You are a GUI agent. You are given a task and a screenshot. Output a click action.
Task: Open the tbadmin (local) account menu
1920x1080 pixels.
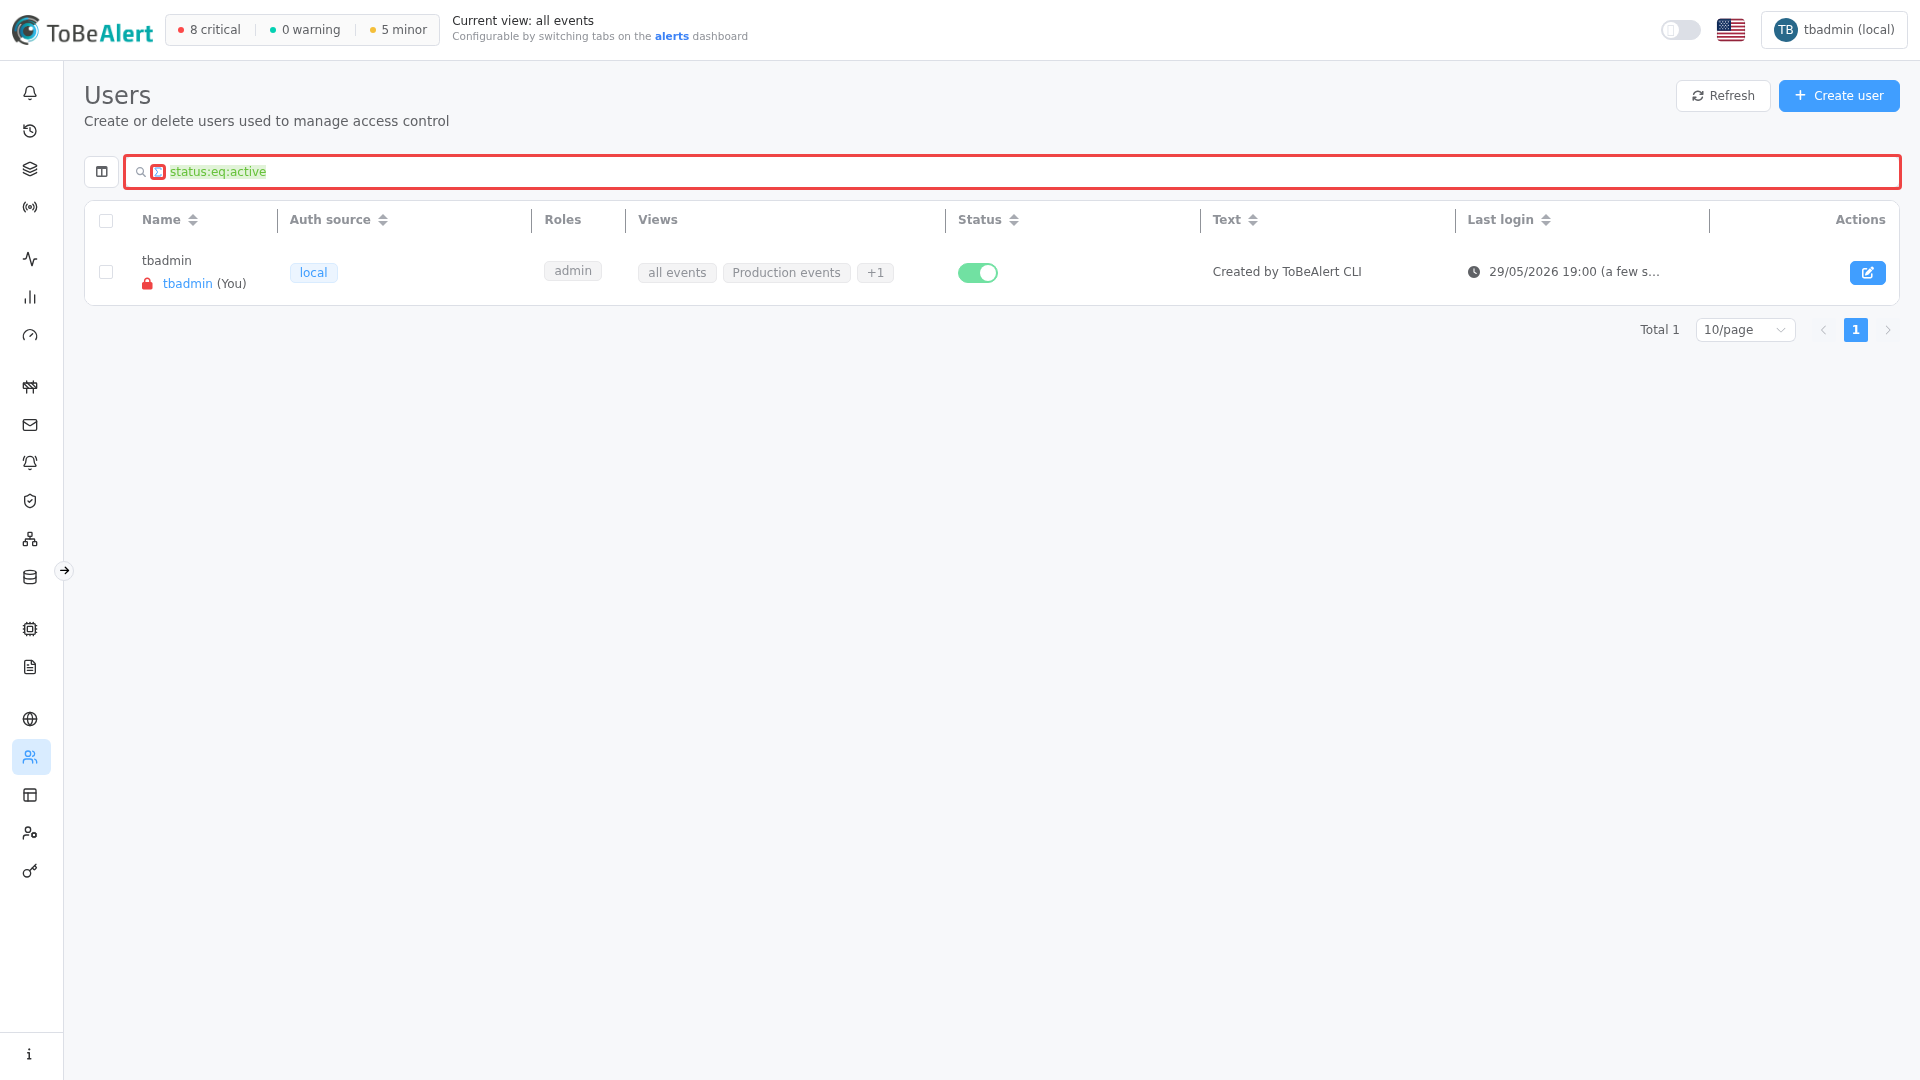[1834, 30]
